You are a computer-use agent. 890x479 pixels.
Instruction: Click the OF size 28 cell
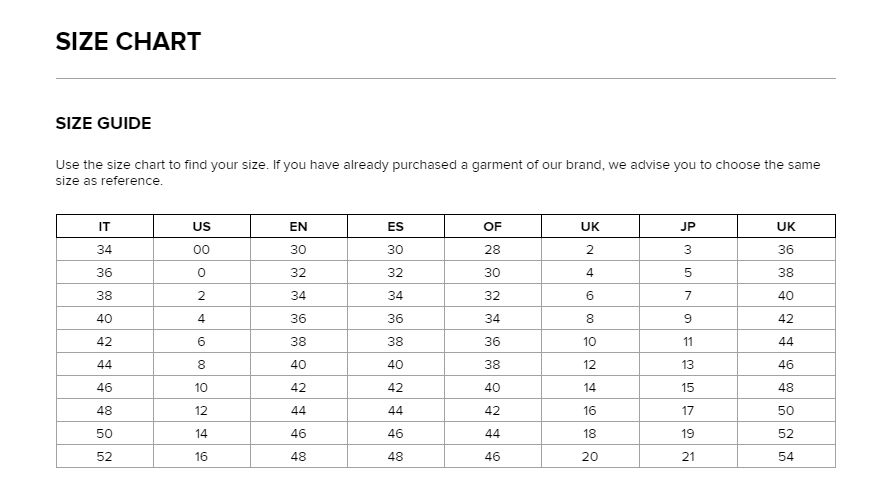click(493, 250)
